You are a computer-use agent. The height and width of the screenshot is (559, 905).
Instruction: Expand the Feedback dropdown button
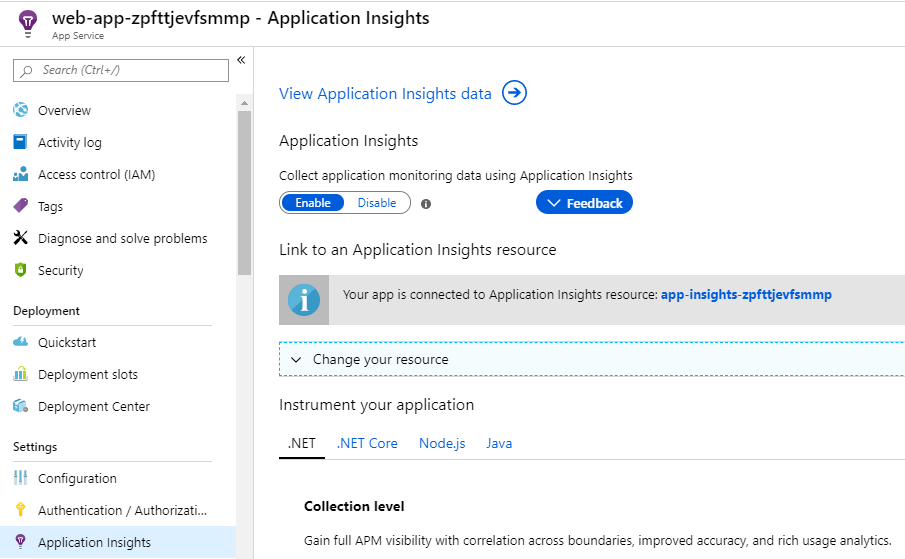[584, 203]
